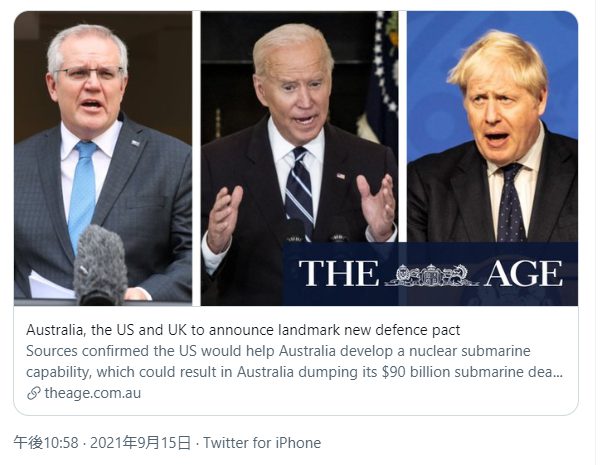Open the right photo with blue background
The image size is (603, 465).
(492, 127)
